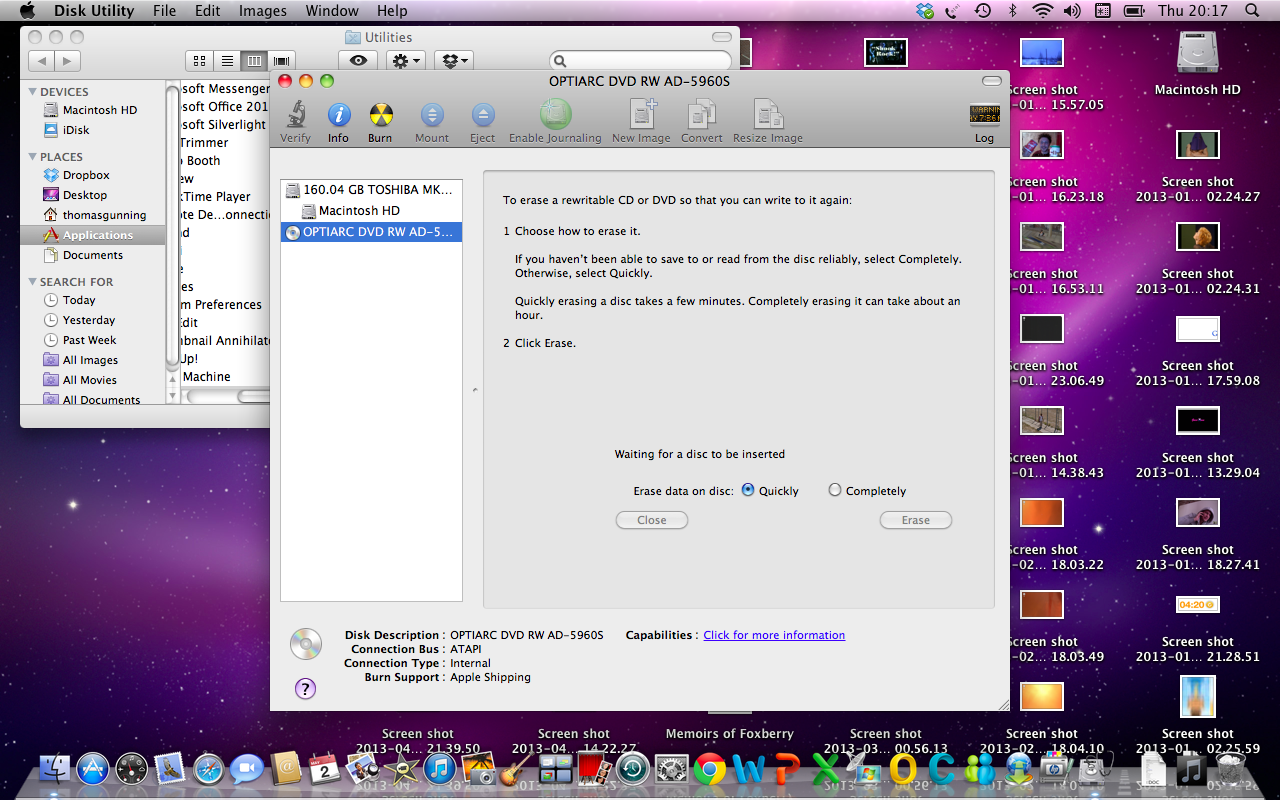Click the Convert toolbar icon
This screenshot has height=800, width=1280.
click(702, 114)
